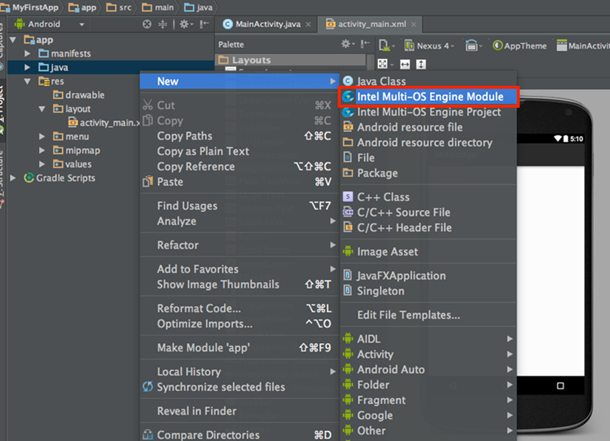Expand the values folder
Image resolution: width=610 pixels, height=441 pixels.
(x=42, y=164)
